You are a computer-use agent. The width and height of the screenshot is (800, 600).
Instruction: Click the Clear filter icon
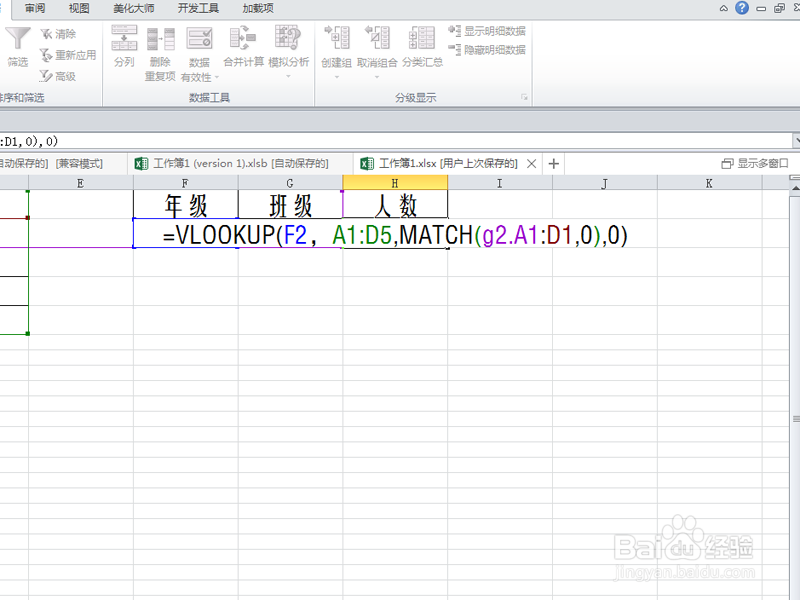[46, 34]
